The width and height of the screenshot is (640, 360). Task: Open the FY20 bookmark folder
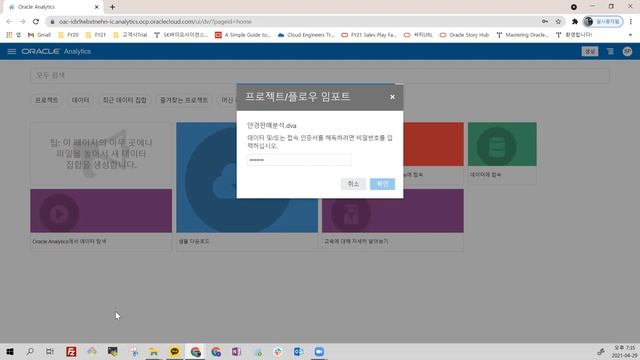coord(68,35)
